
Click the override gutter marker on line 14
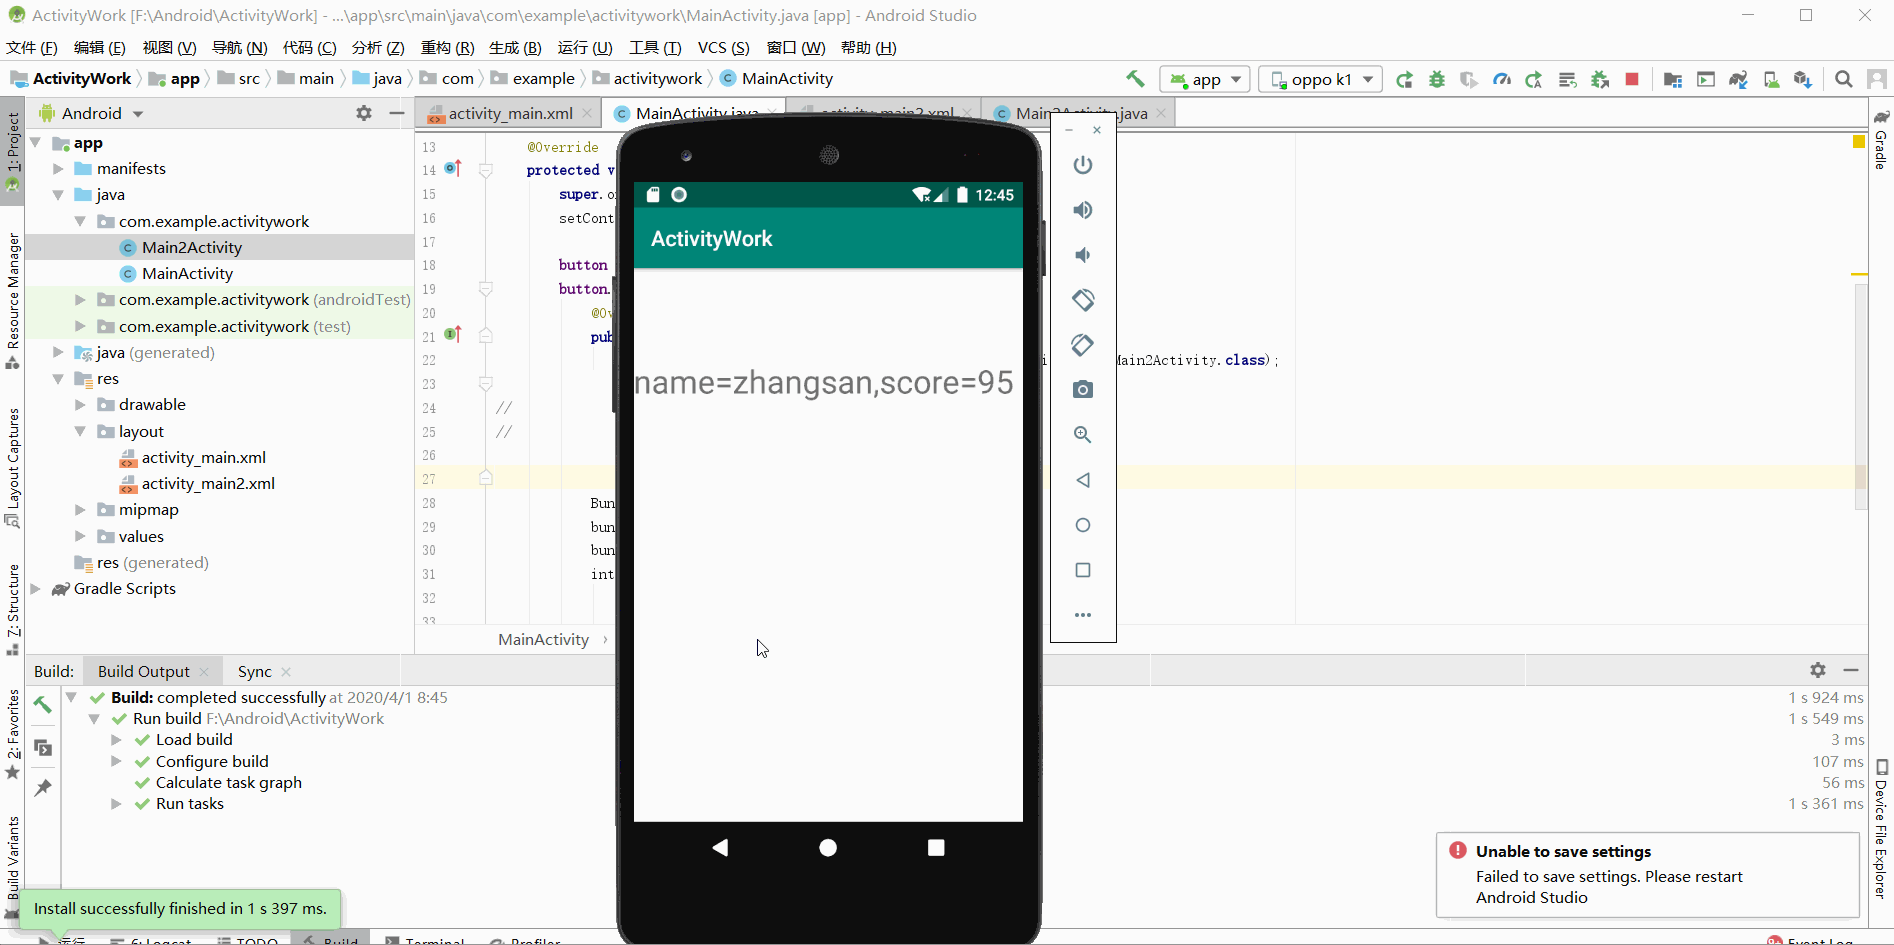tap(453, 168)
